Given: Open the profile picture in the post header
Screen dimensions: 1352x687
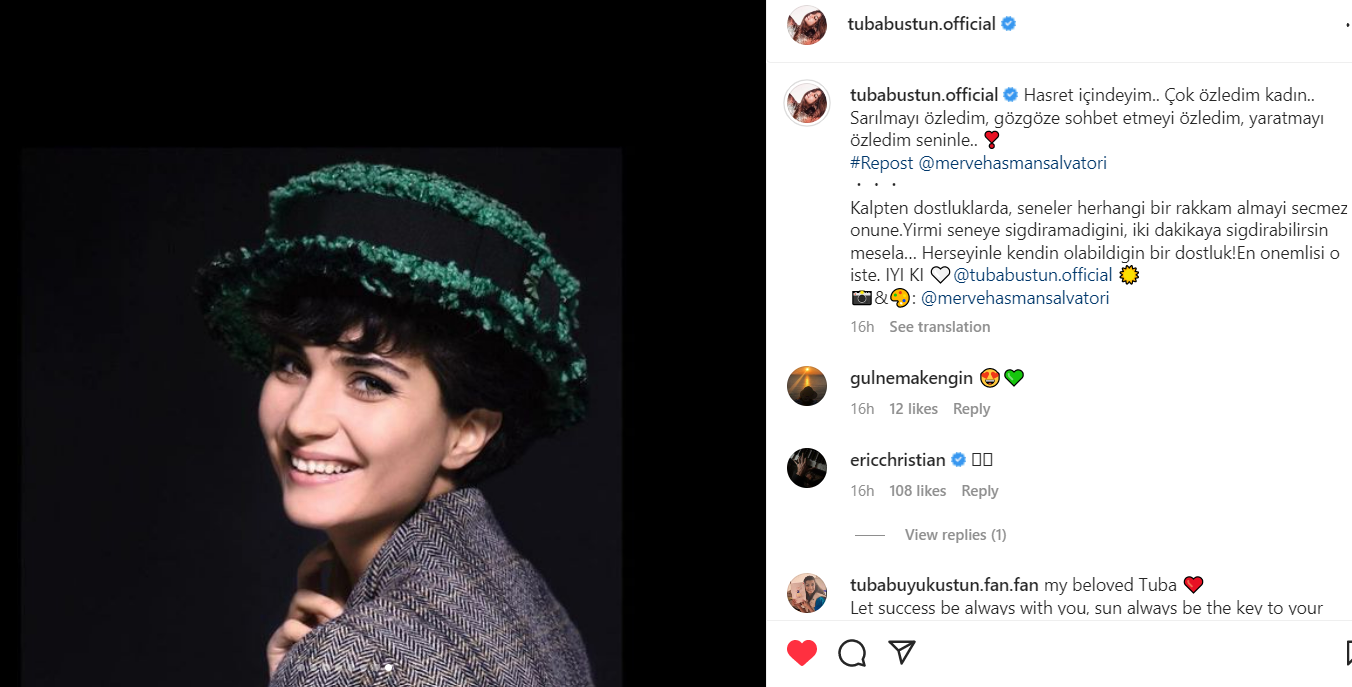Looking at the screenshot, I should [x=807, y=25].
